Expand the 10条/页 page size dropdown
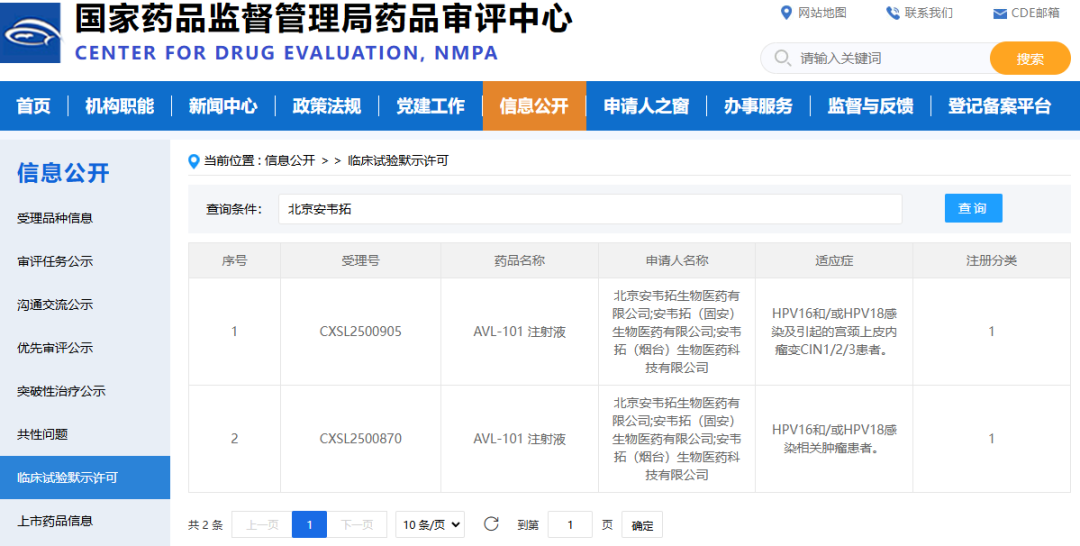The image size is (1080, 546). pos(430,524)
